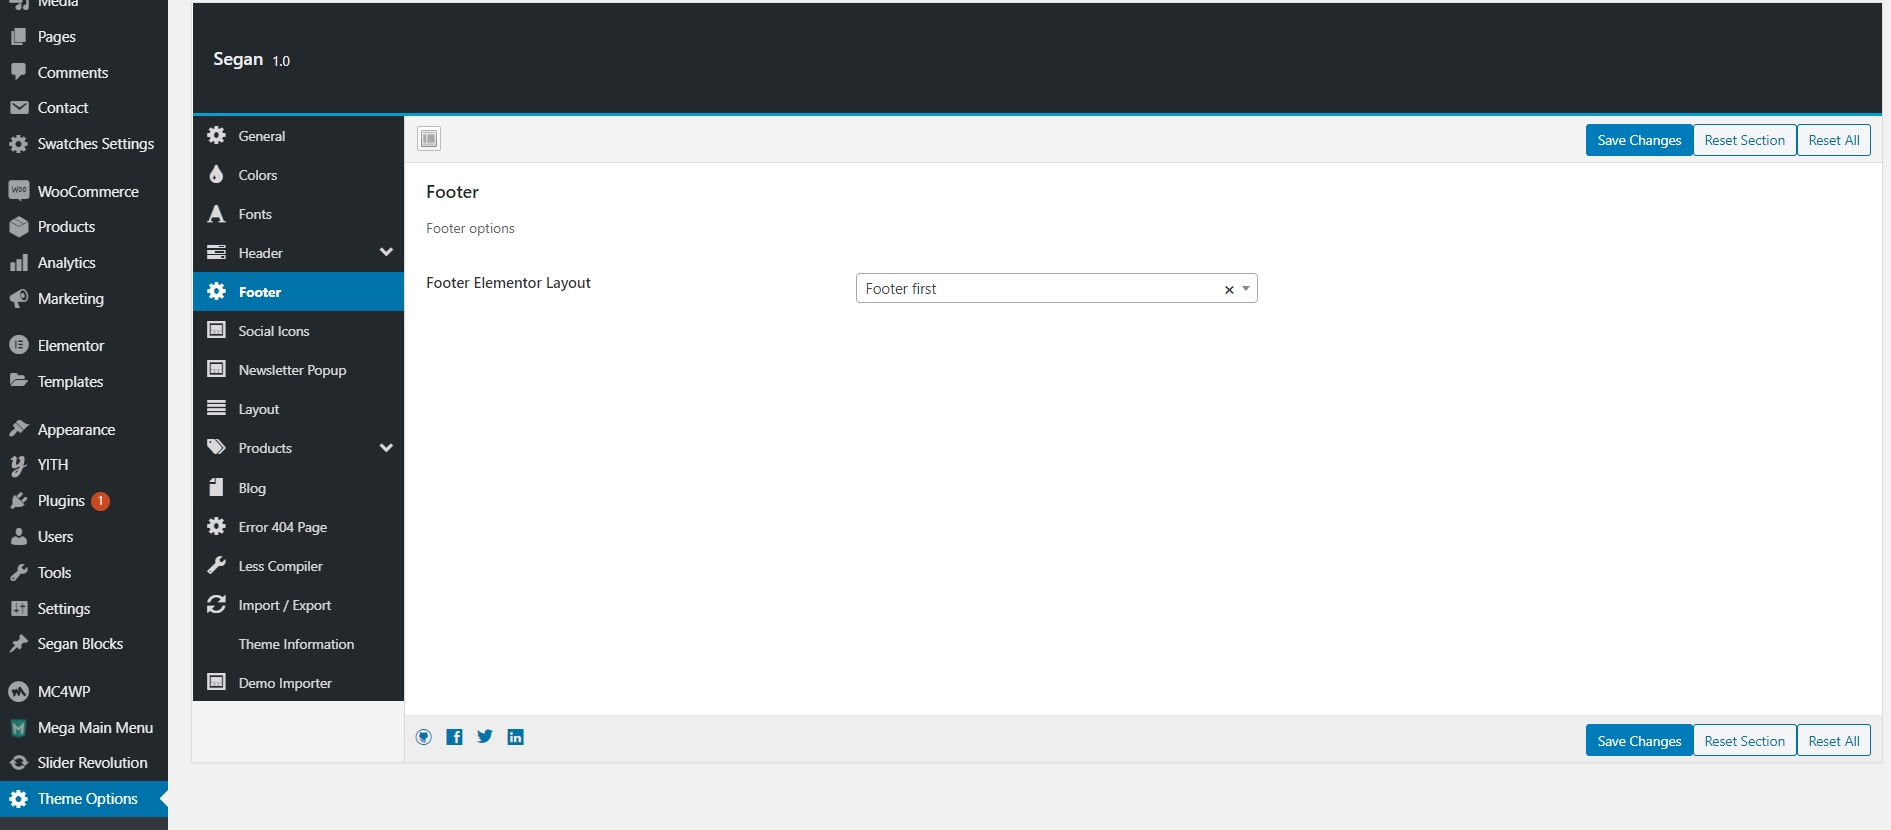Go to Plugins admin menu
The width and height of the screenshot is (1891, 830).
coord(61,501)
